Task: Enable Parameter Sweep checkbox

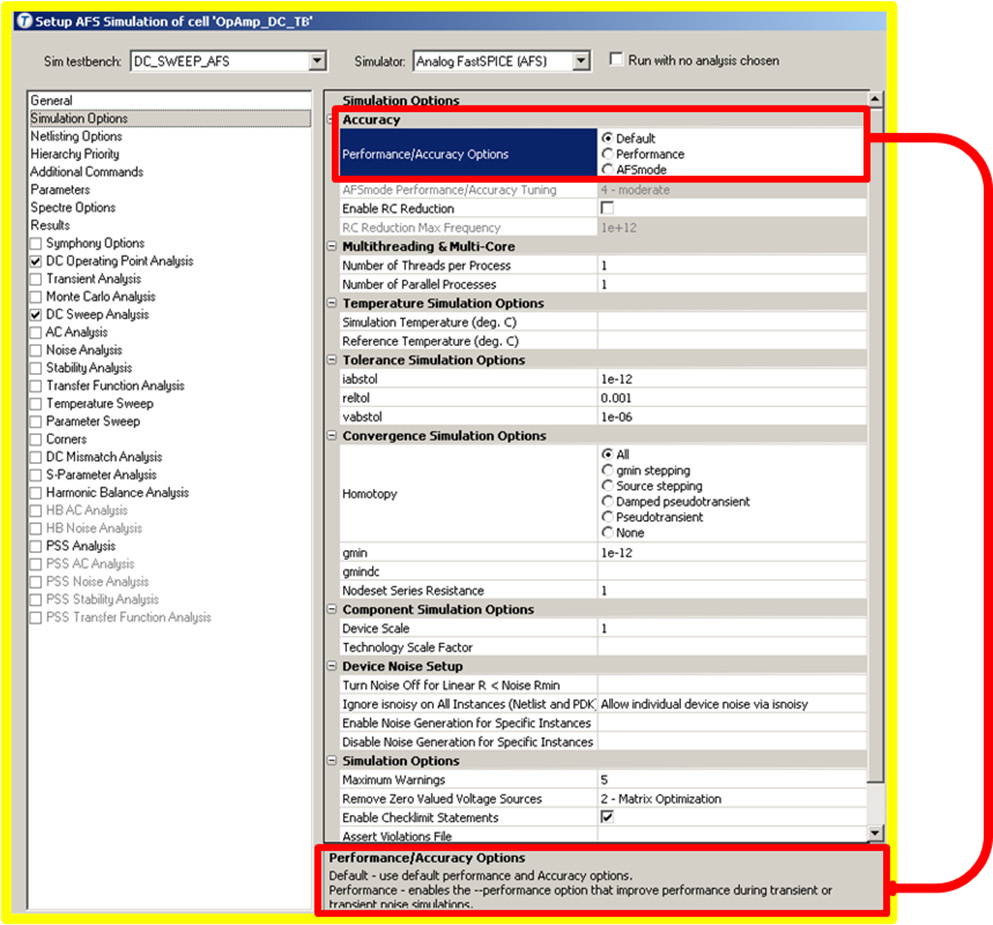Action: click(36, 421)
